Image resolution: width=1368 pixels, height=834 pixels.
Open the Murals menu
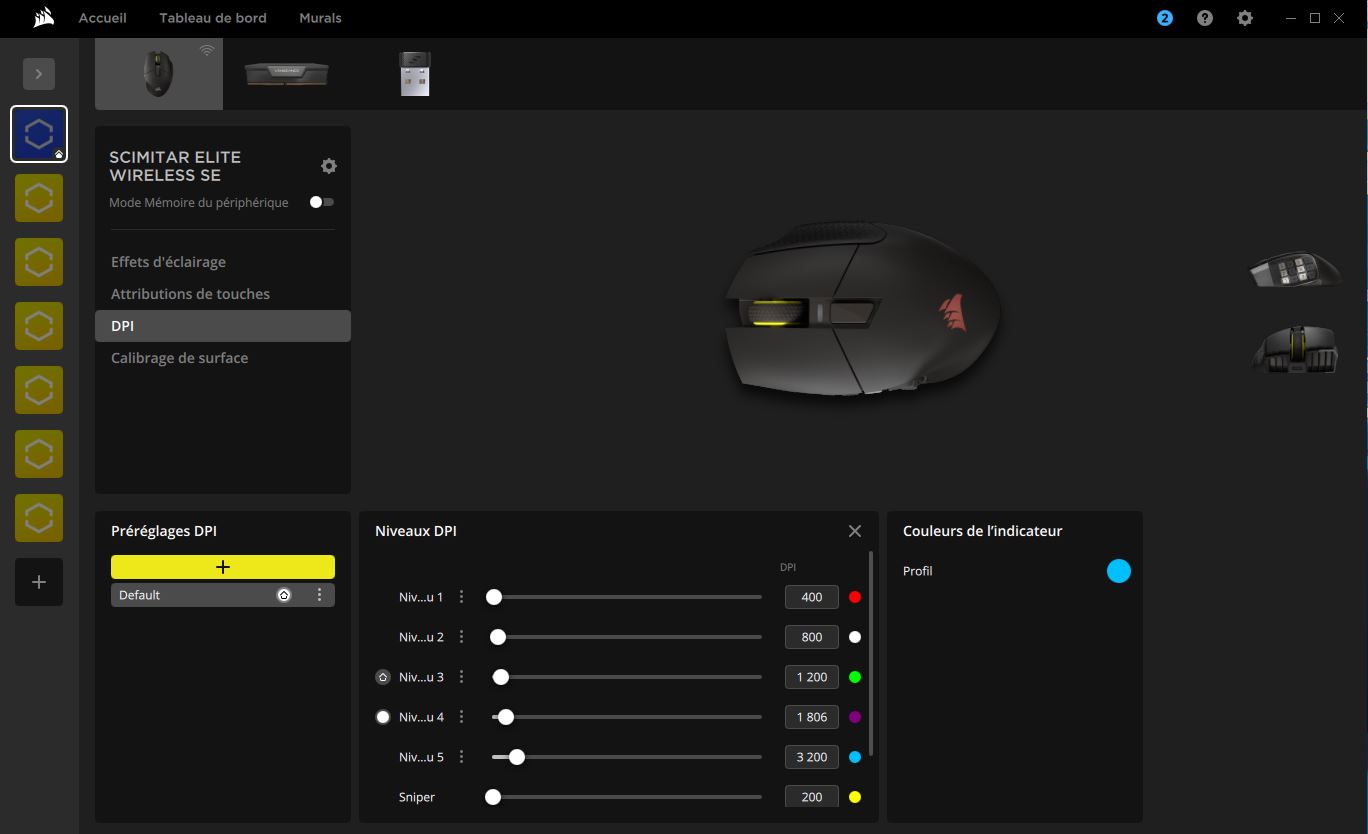click(x=320, y=17)
